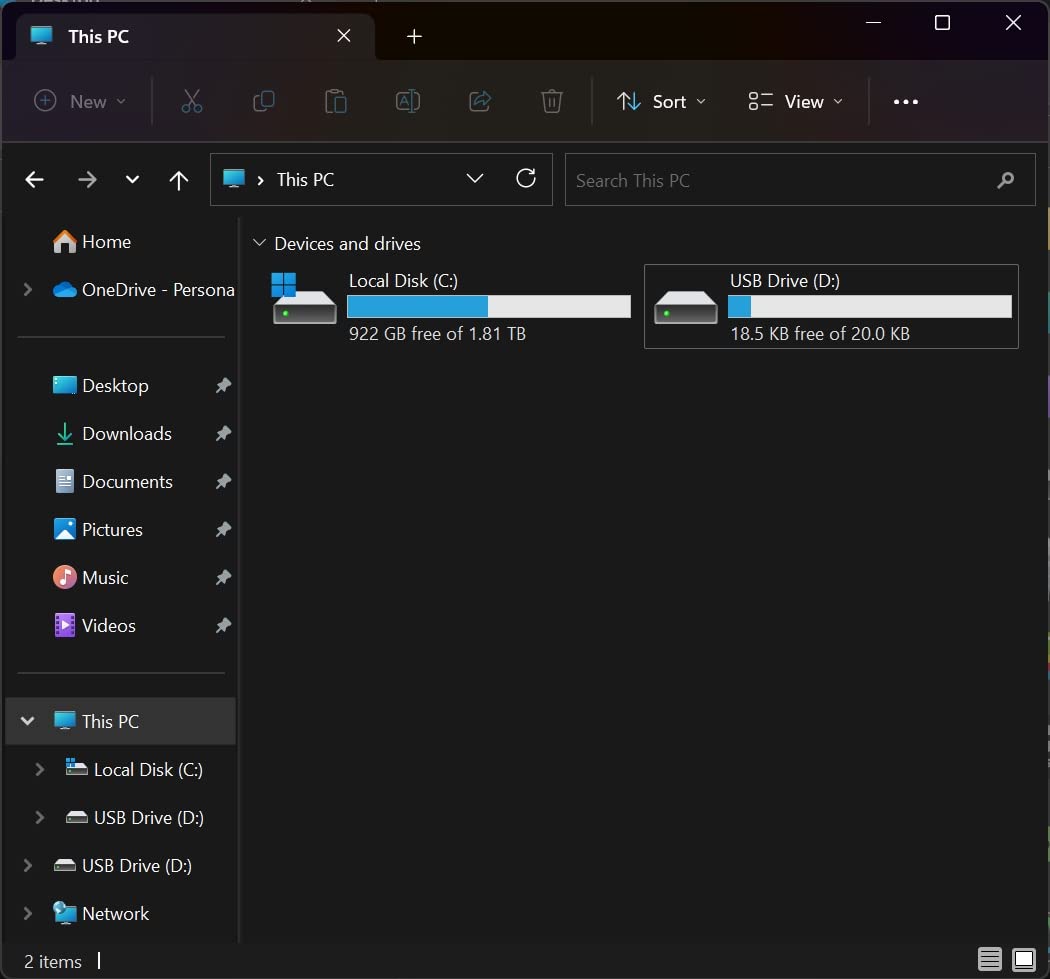Click the Share icon in toolbar

click(x=479, y=102)
